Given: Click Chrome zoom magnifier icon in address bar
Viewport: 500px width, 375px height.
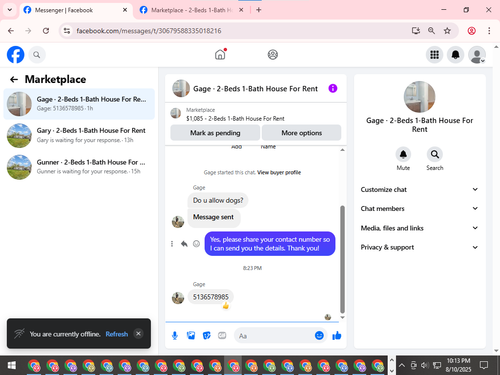Looking at the screenshot, I should (x=431, y=31).
